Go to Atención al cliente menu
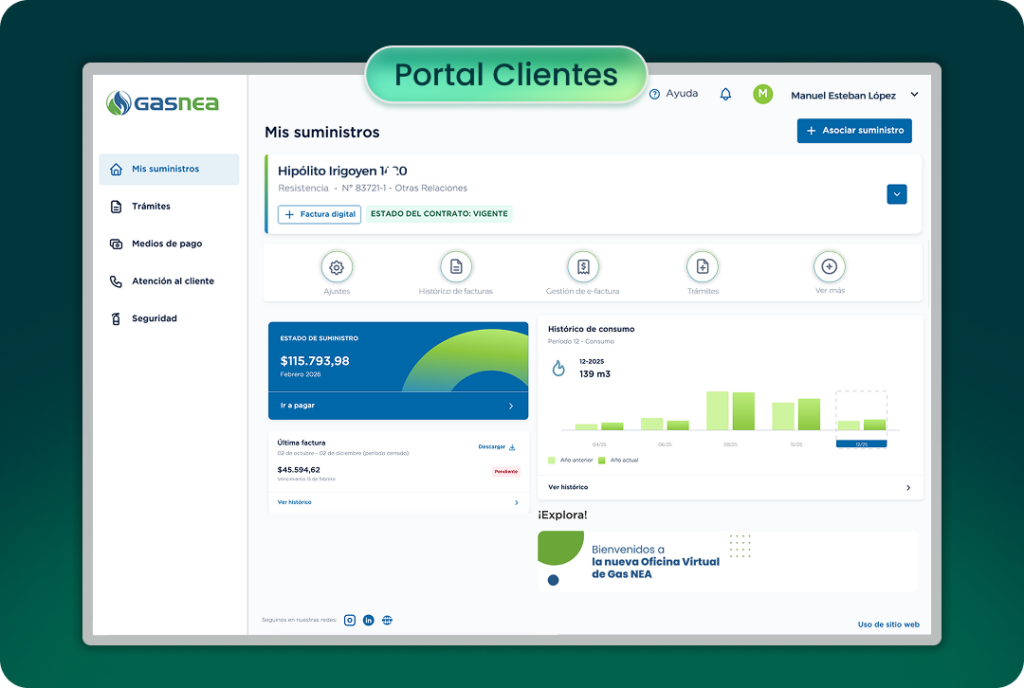The height and width of the screenshot is (688, 1024). [172, 281]
